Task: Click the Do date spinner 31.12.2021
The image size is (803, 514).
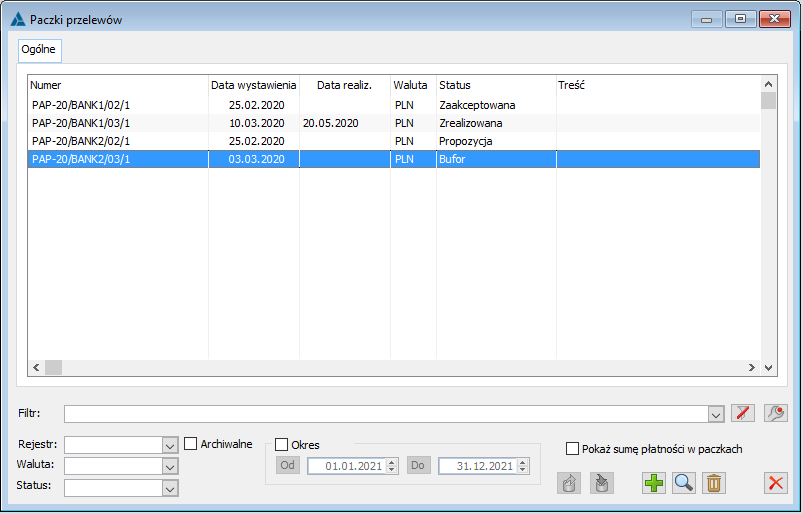Action: coord(523,466)
